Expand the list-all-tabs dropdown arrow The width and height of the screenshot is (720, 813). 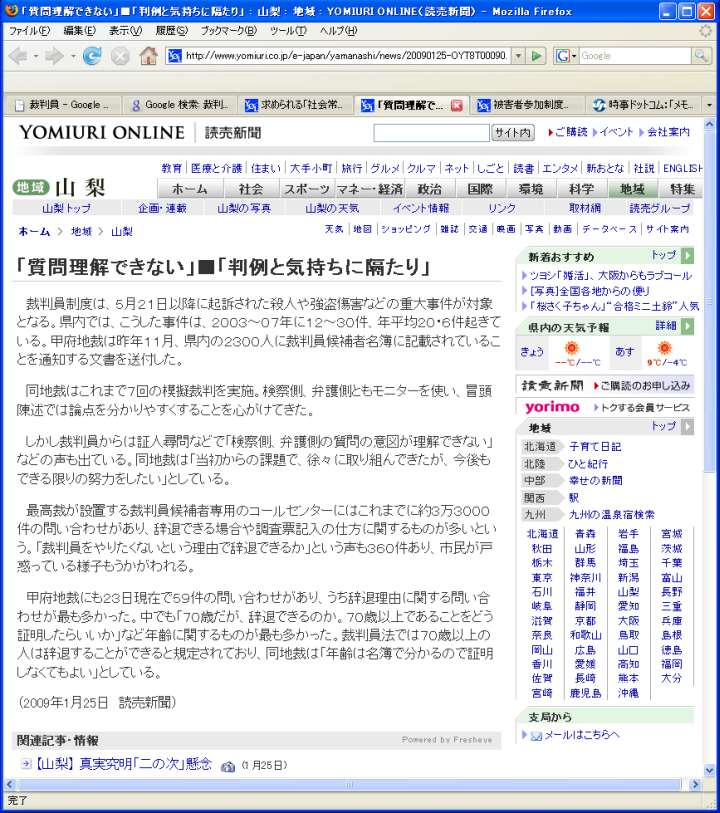pyautogui.click(x=709, y=105)
